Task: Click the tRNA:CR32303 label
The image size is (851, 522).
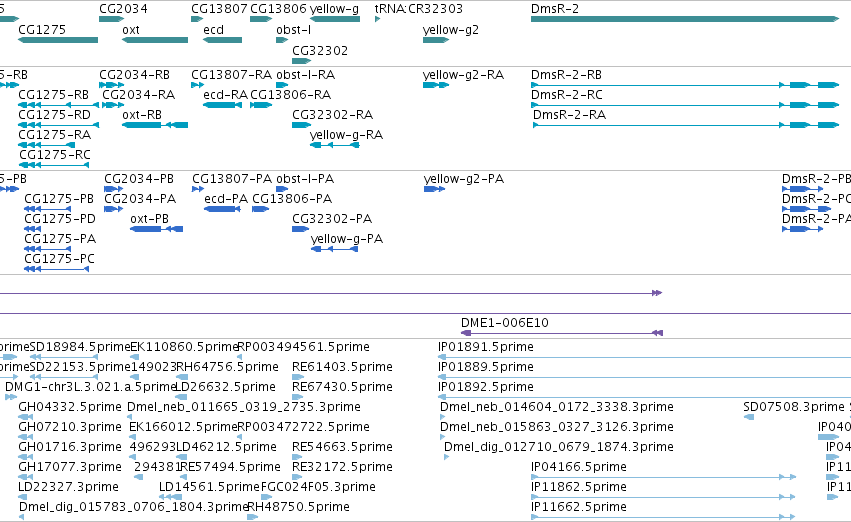Action: pyautogui.click(x=418, y=9)
